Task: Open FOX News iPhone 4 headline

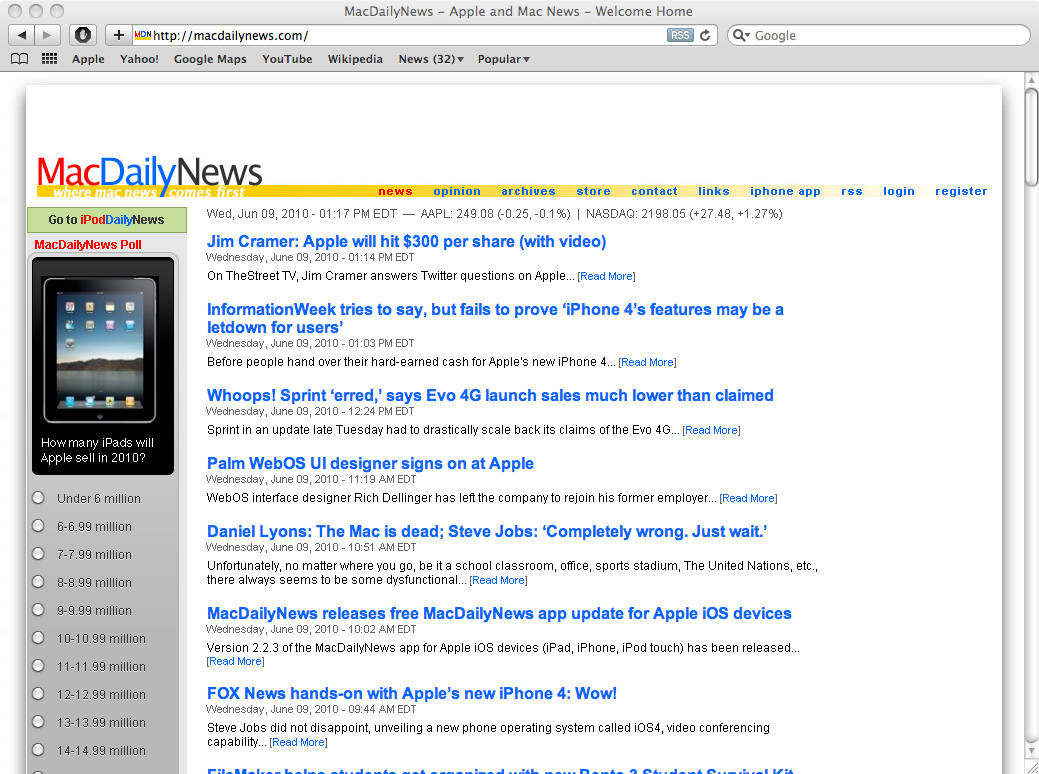Action: point(411,693)
